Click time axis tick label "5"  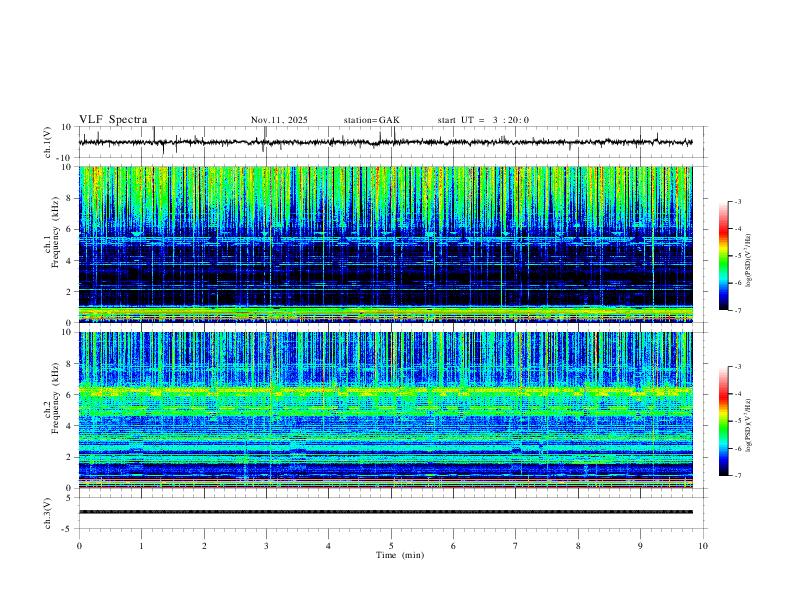(391, 546)
